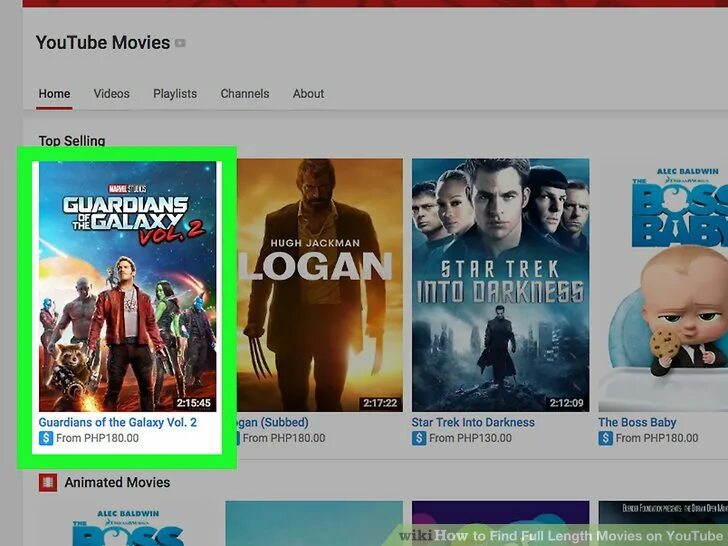The image size is (728, 546).
Task: Click the purchase icon under Guardians of the Galaxy
Action: 46,438
